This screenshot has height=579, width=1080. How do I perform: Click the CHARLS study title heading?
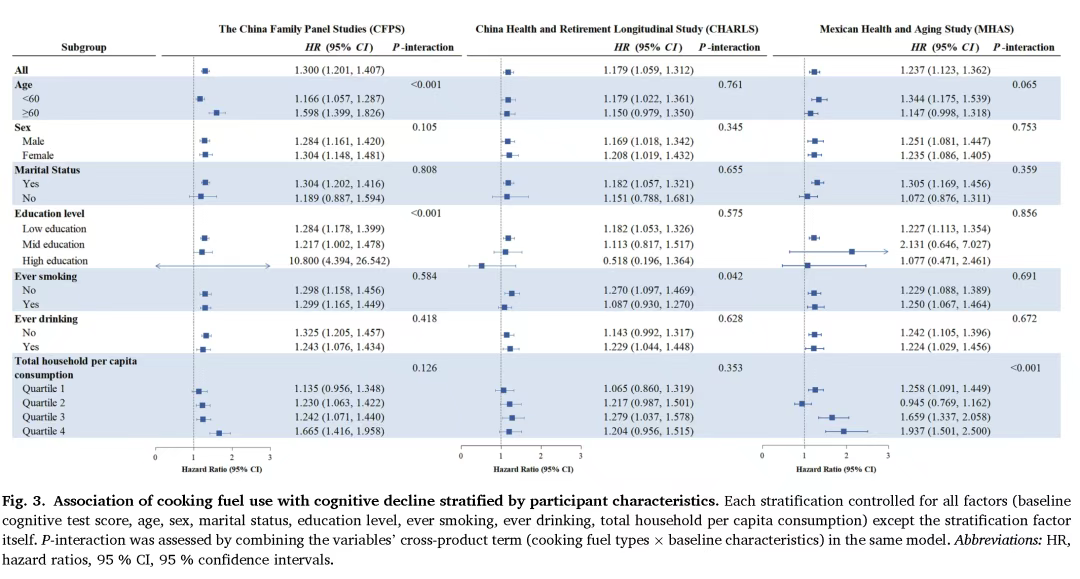point(617,29)
